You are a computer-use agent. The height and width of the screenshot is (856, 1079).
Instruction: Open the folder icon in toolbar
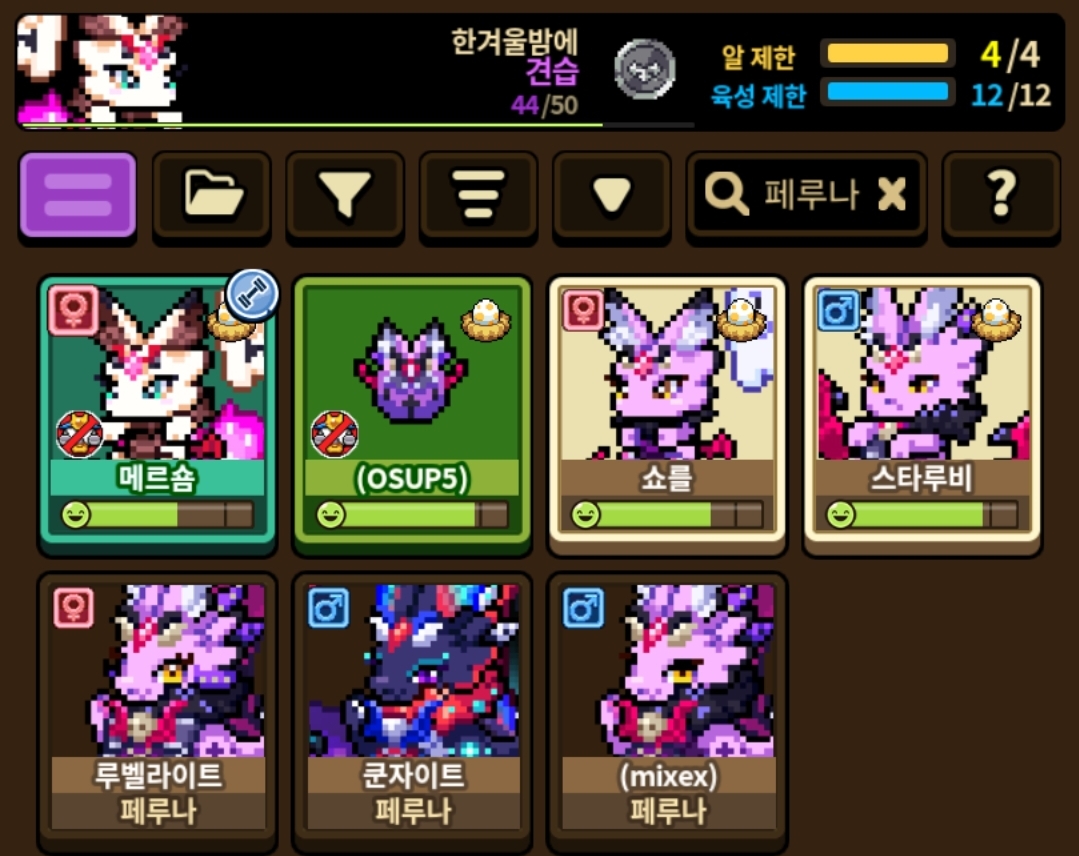click(x=212, y=196)
